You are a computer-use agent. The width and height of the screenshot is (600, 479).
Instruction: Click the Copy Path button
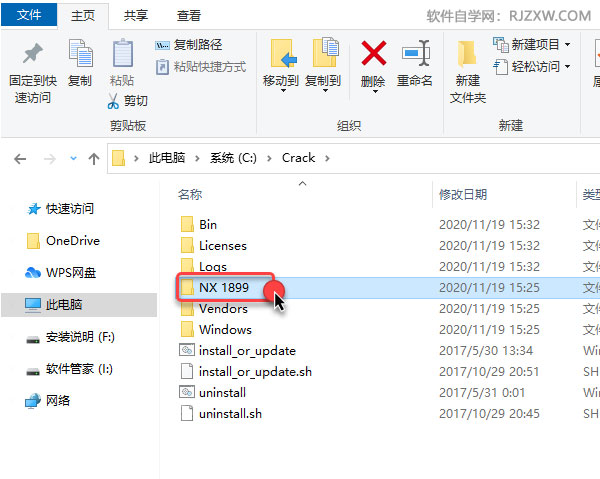click(189, 45)
